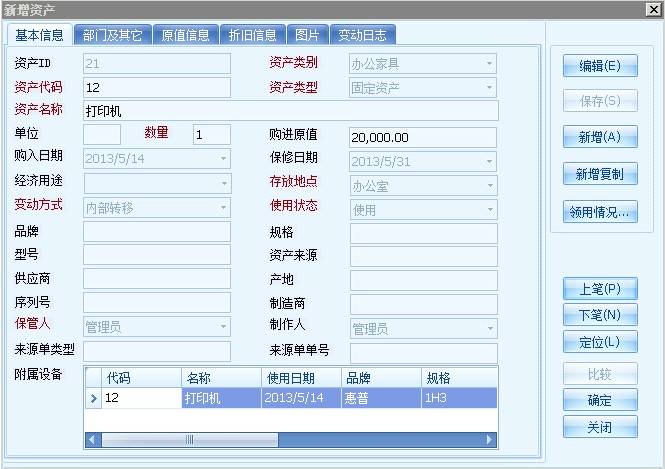665x469 pixels.
Task: Open the 购入日期 date picker
Action: click(x=224, y=159)
